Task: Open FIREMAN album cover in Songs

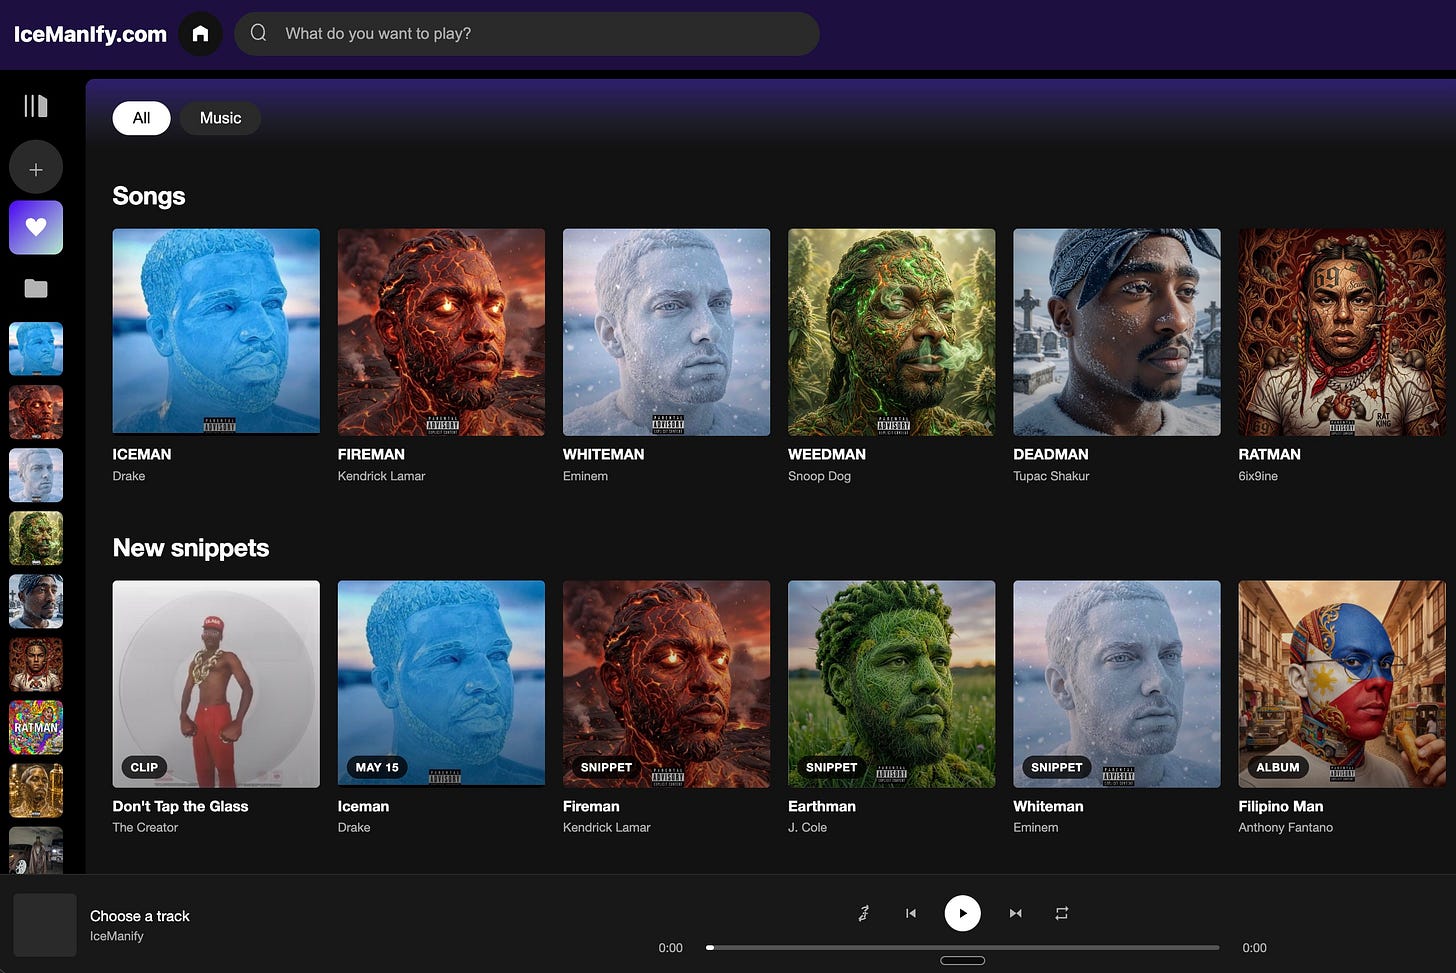Action: pos(441,332)
